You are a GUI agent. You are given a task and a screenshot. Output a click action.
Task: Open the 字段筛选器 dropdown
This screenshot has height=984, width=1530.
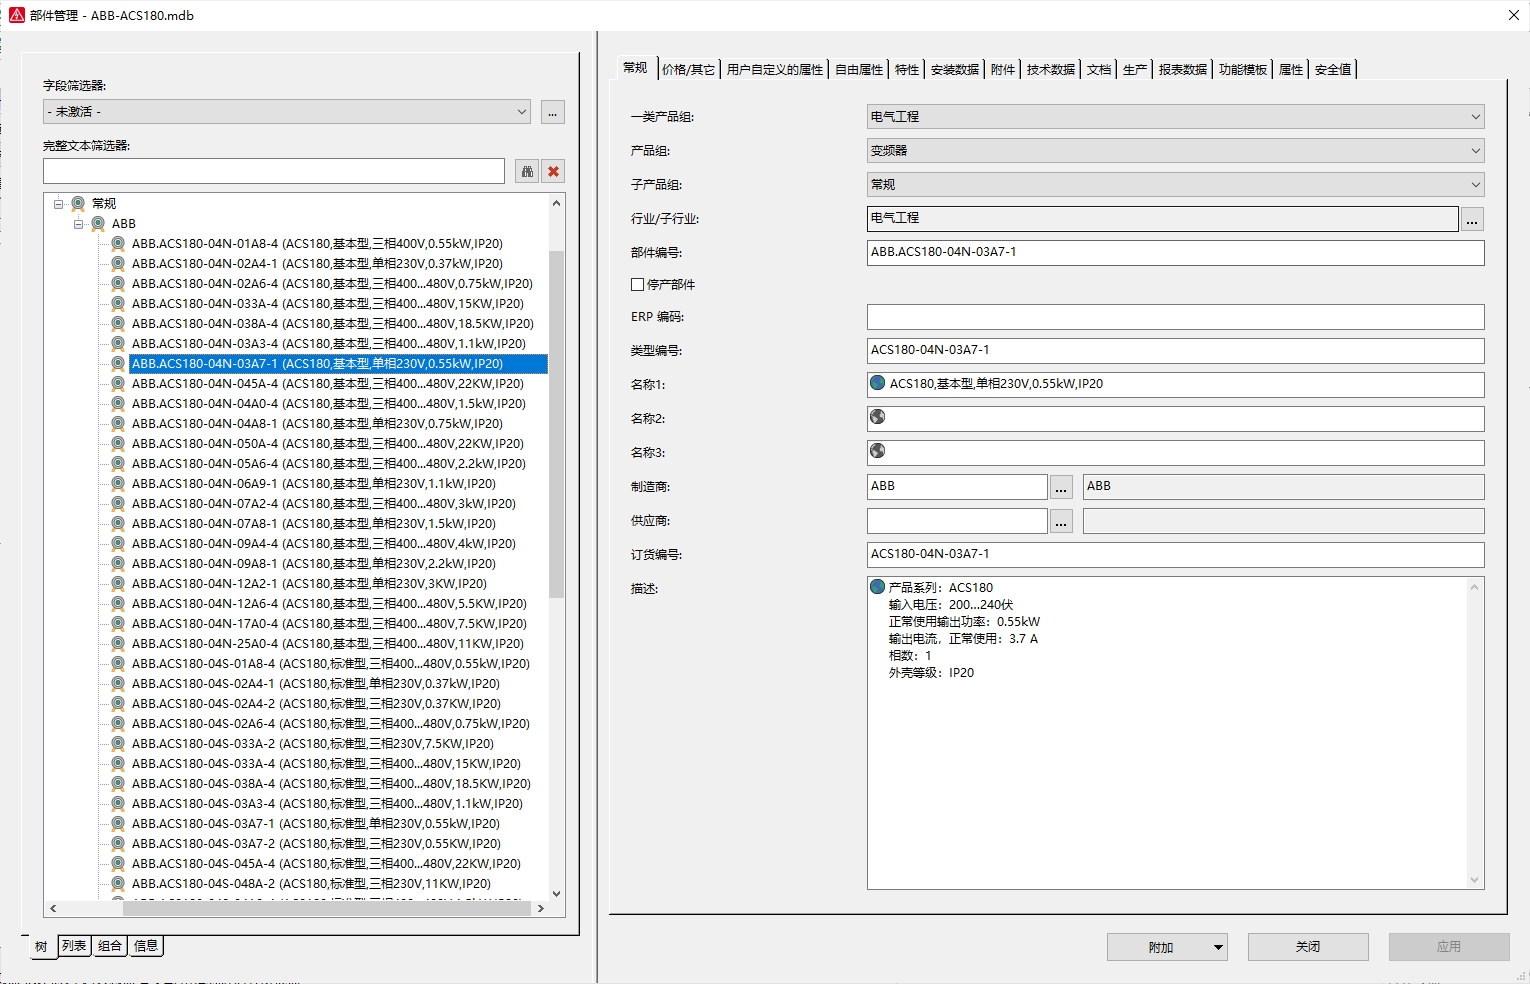click(x=287, y=111)
